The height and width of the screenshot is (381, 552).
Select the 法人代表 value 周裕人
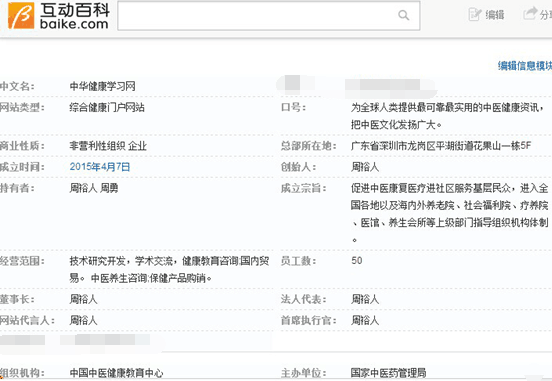365,299
